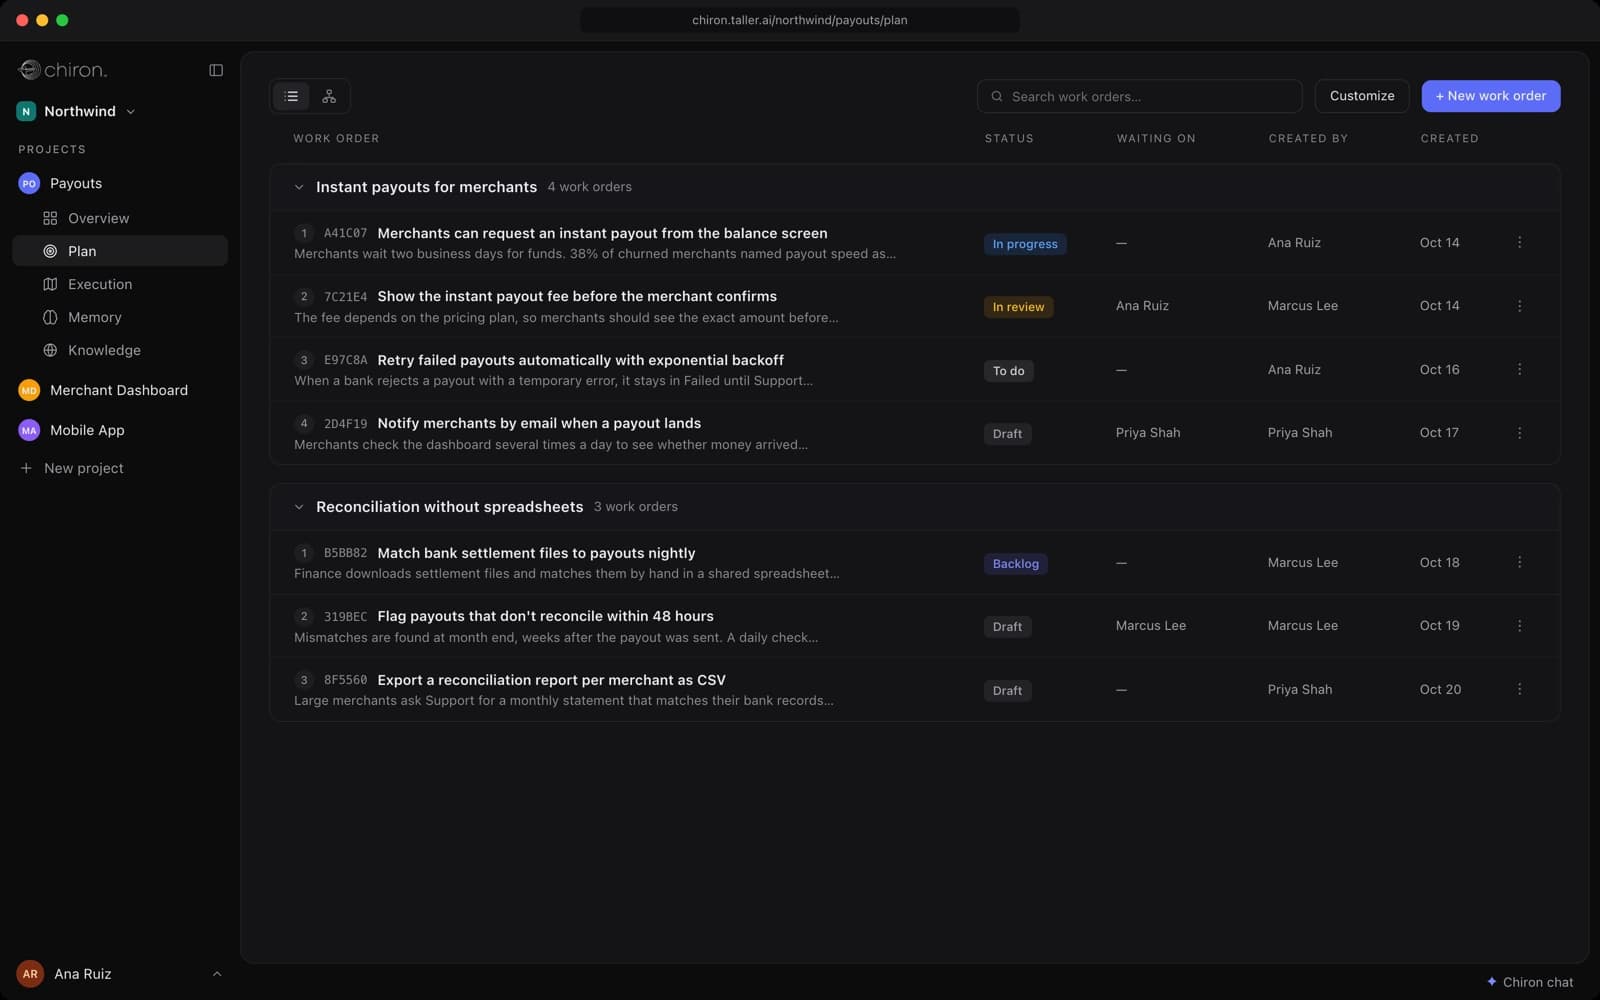1600x1000 pixels.
Task: Click the STATUS column header
Action: pos(1009,138)
